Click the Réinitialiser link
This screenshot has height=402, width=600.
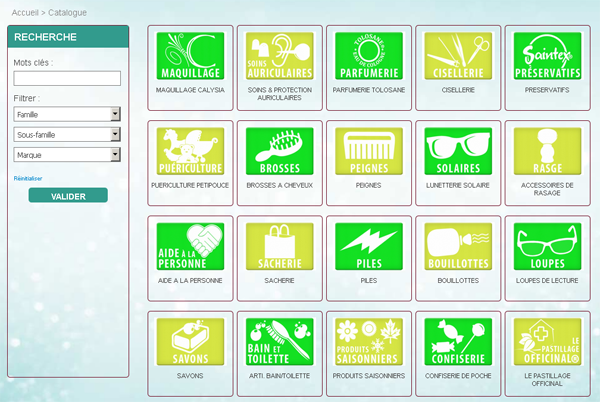[28, 178]
